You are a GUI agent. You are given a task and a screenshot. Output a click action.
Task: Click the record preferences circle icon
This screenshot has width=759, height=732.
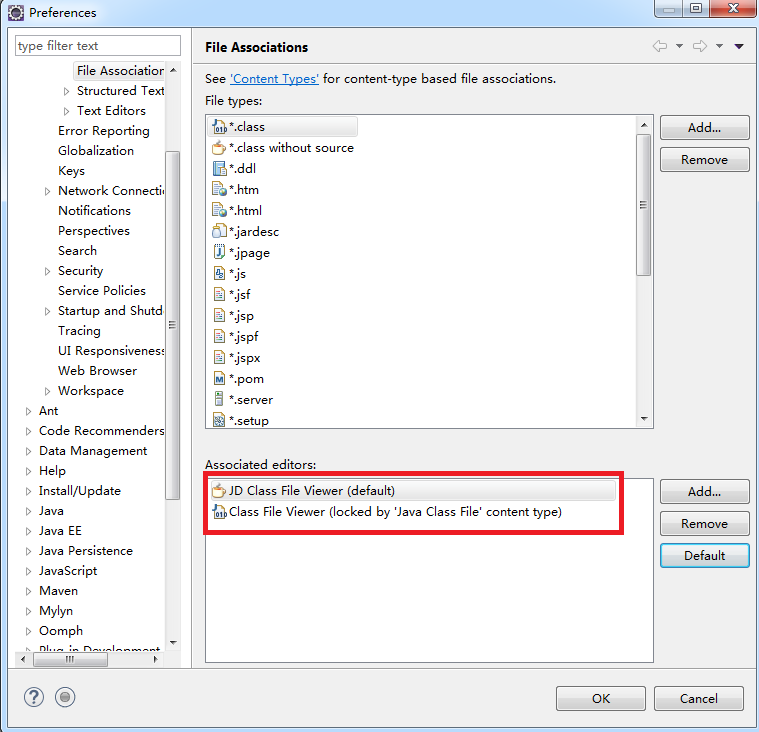click(65, 697)
